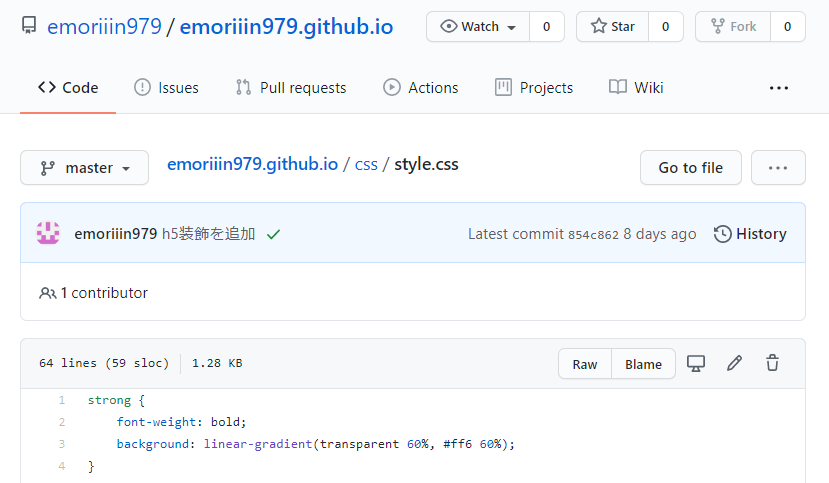This screenshot has width=829, height=483.
Task: Open the Projects tab
Action: tap(533, 88)
